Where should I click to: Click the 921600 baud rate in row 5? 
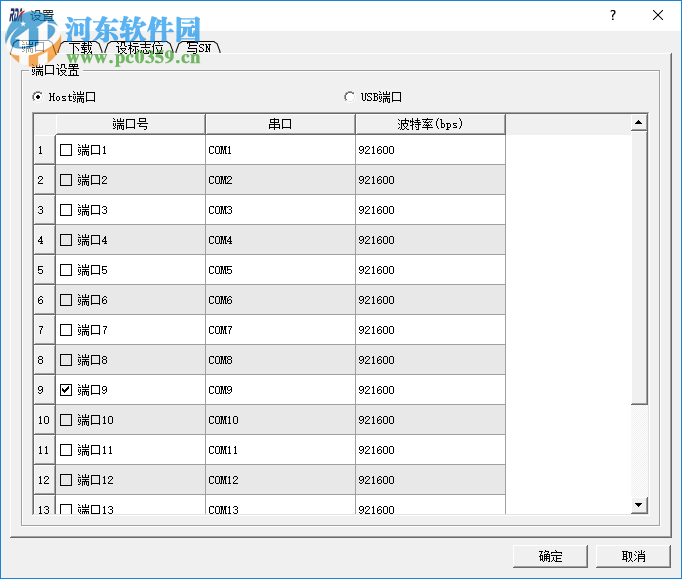pyautogui.click(x=430, y=270)
